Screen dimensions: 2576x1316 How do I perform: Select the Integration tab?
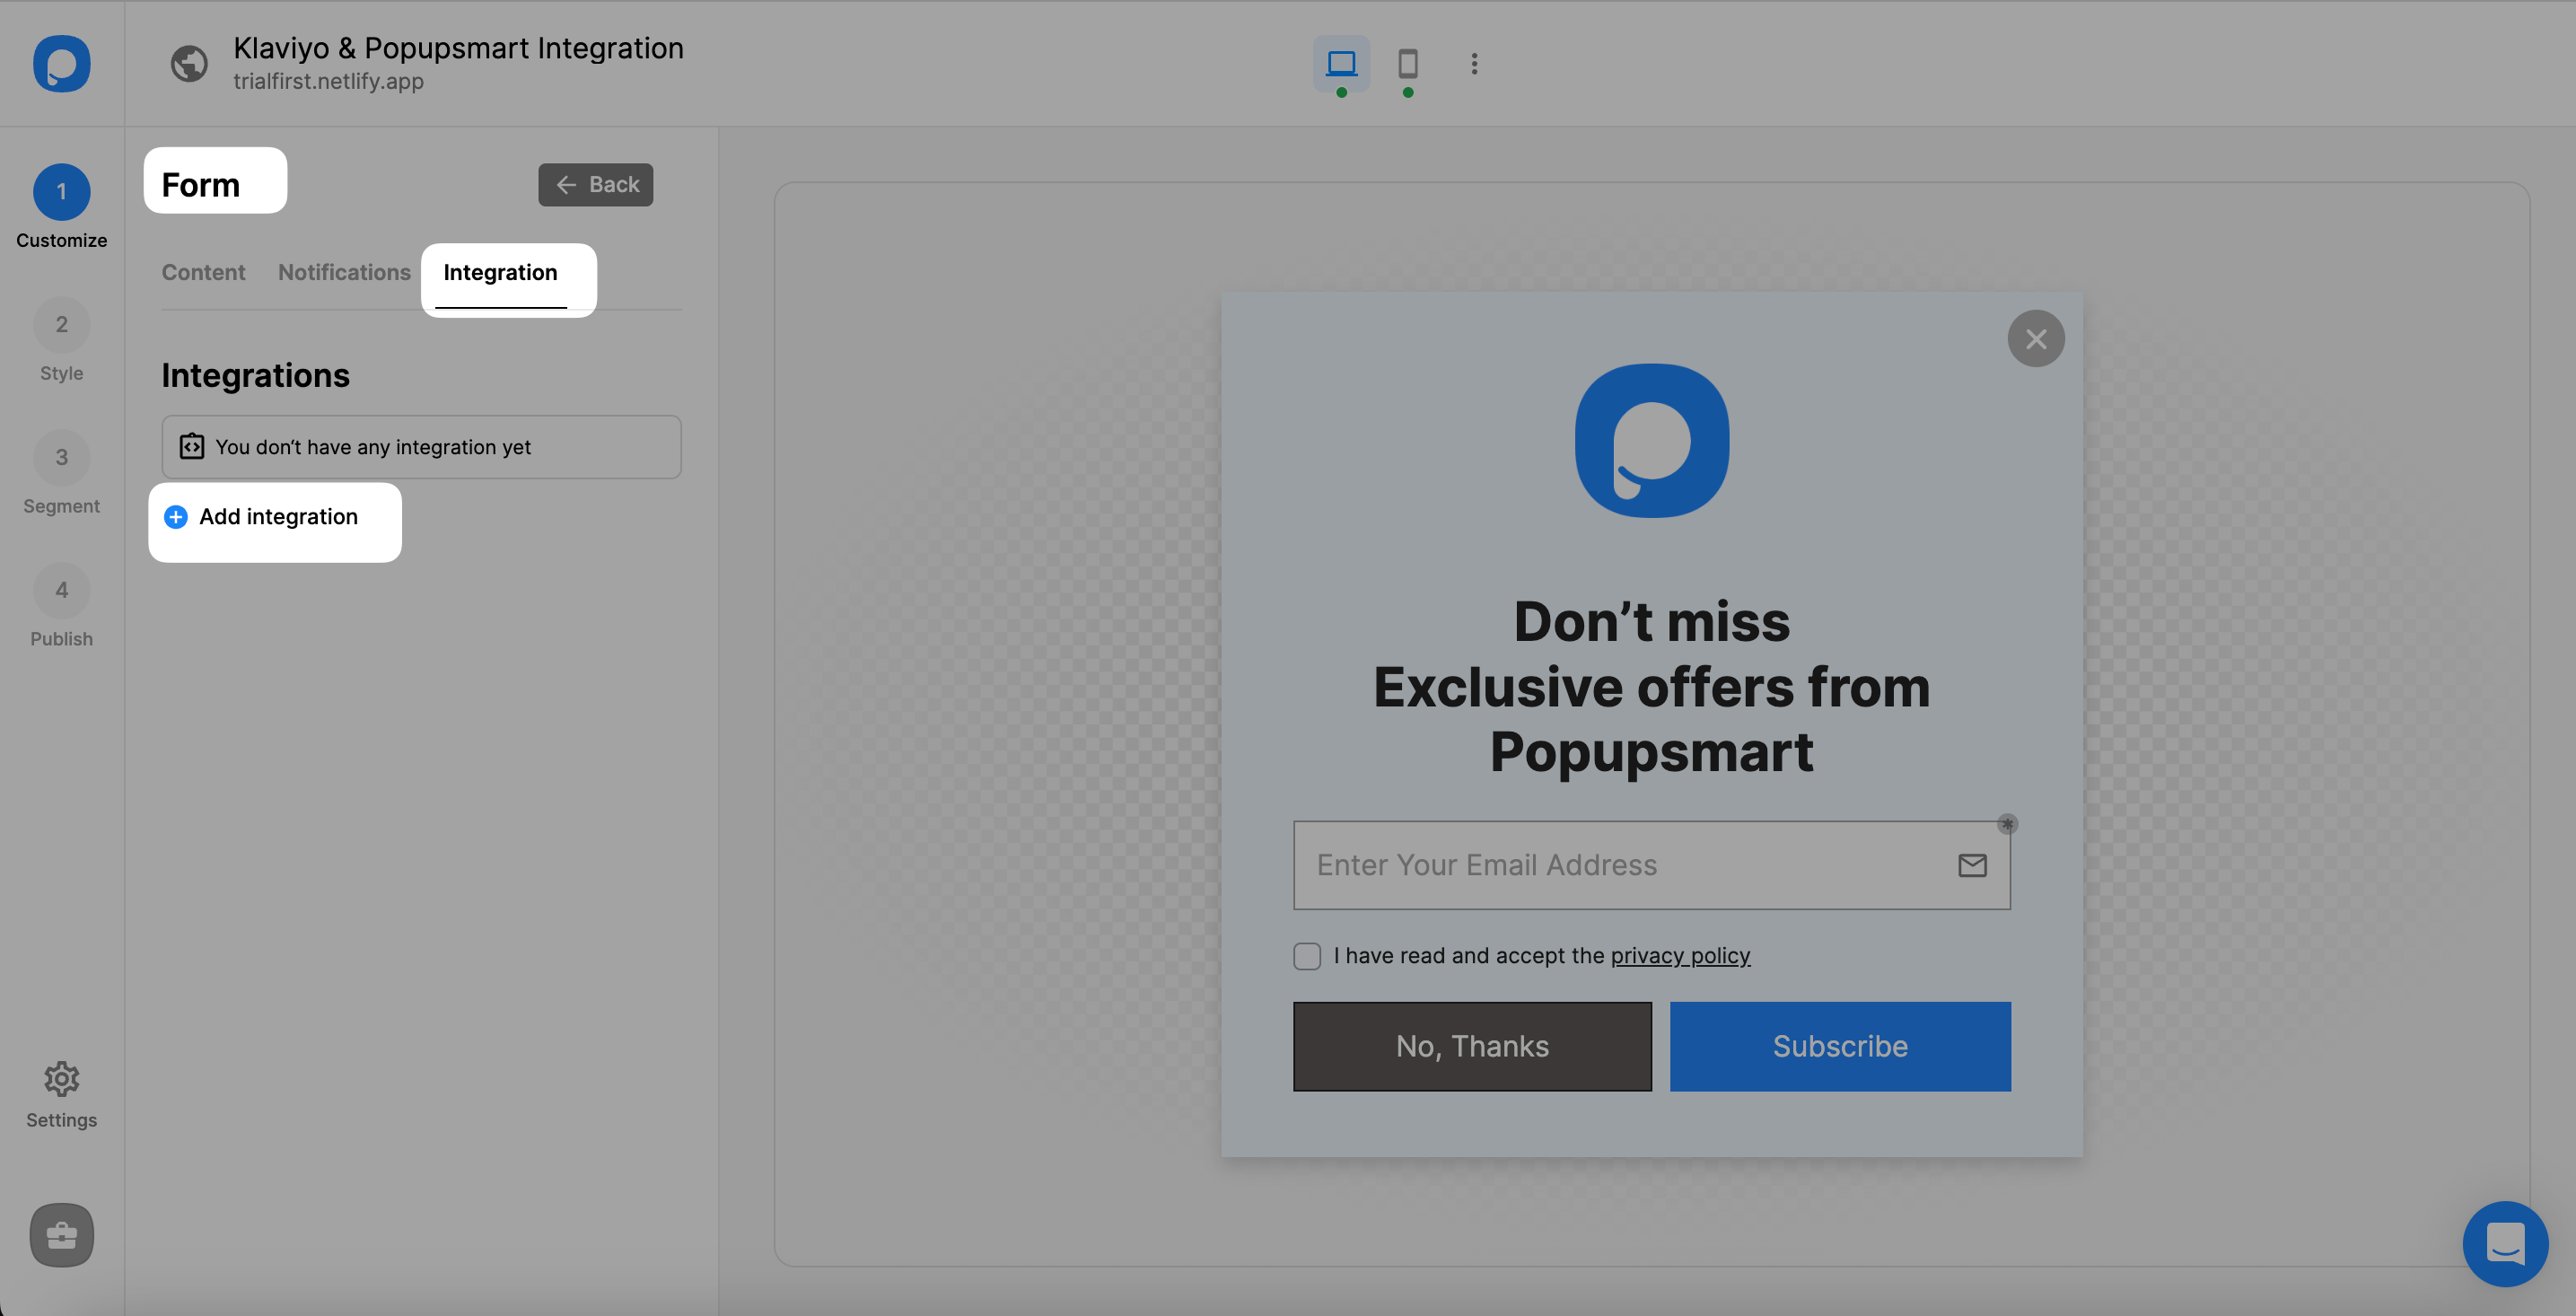pyautogui.click(x=500, y=272)
